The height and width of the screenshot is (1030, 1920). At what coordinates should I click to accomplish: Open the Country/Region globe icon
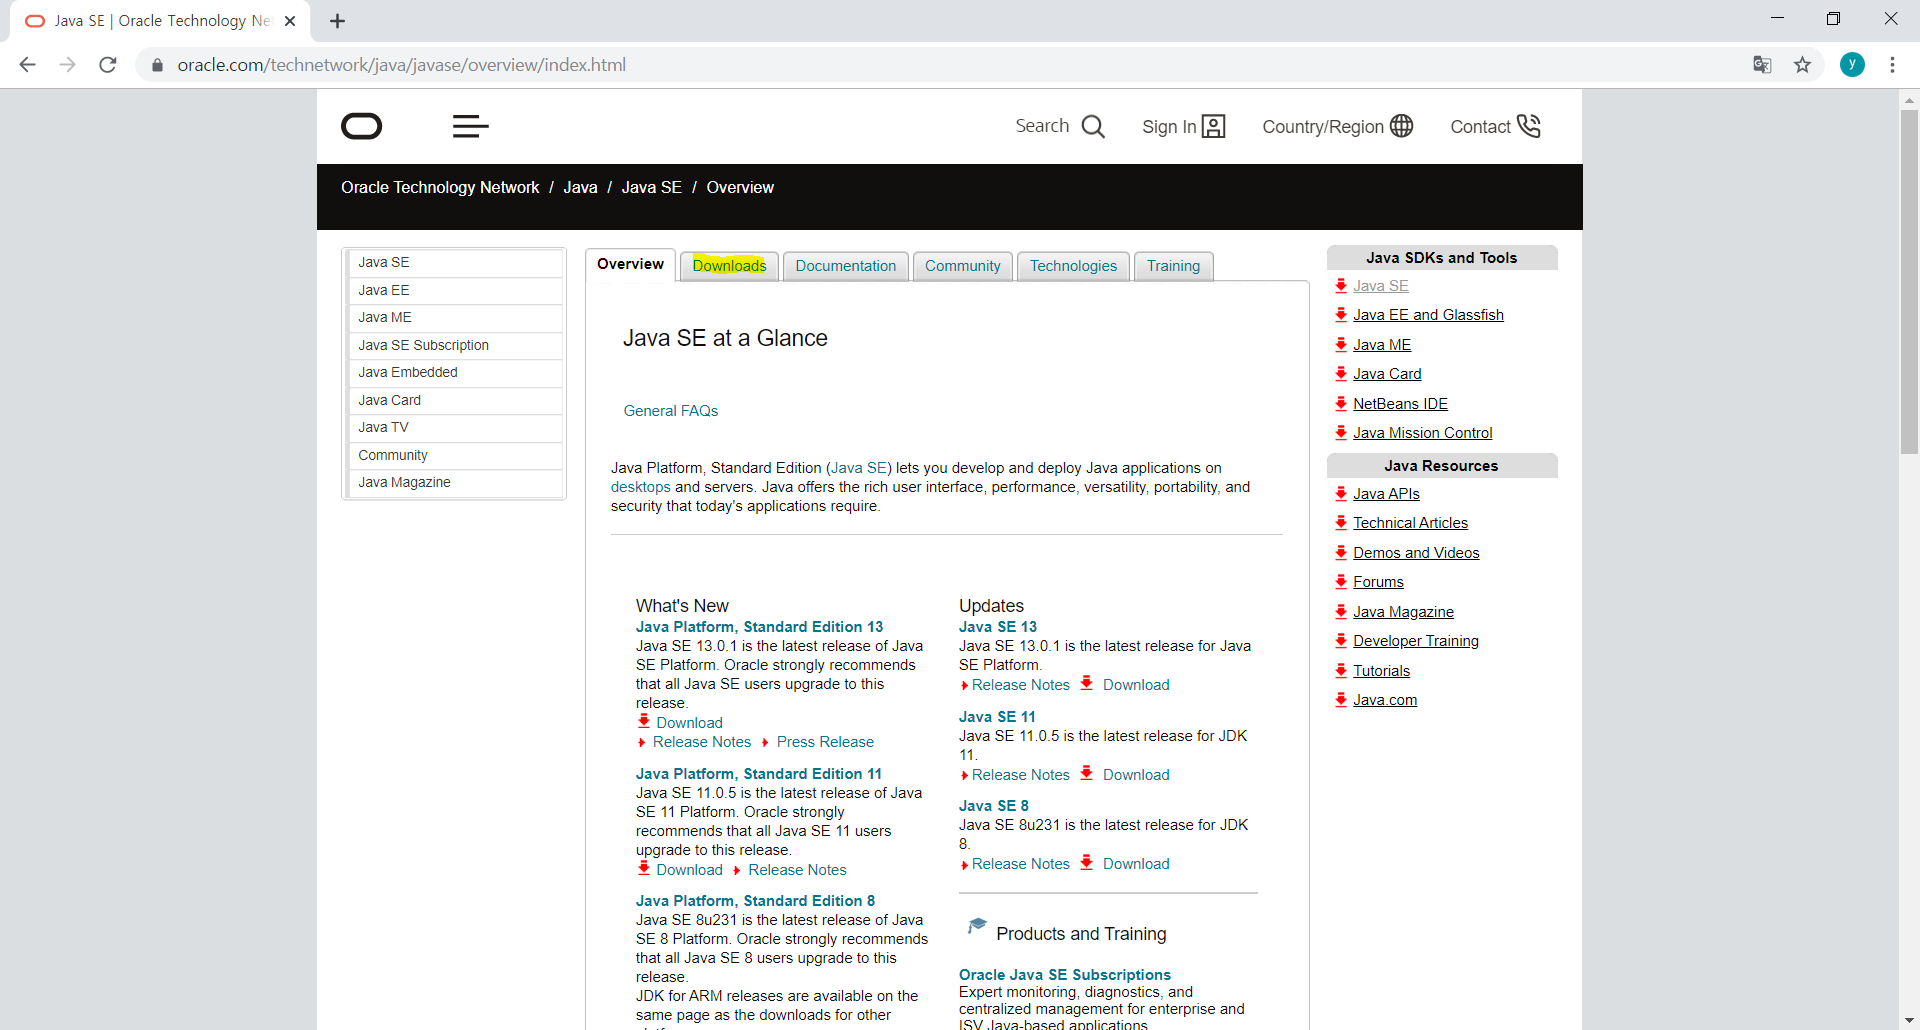1402,126
